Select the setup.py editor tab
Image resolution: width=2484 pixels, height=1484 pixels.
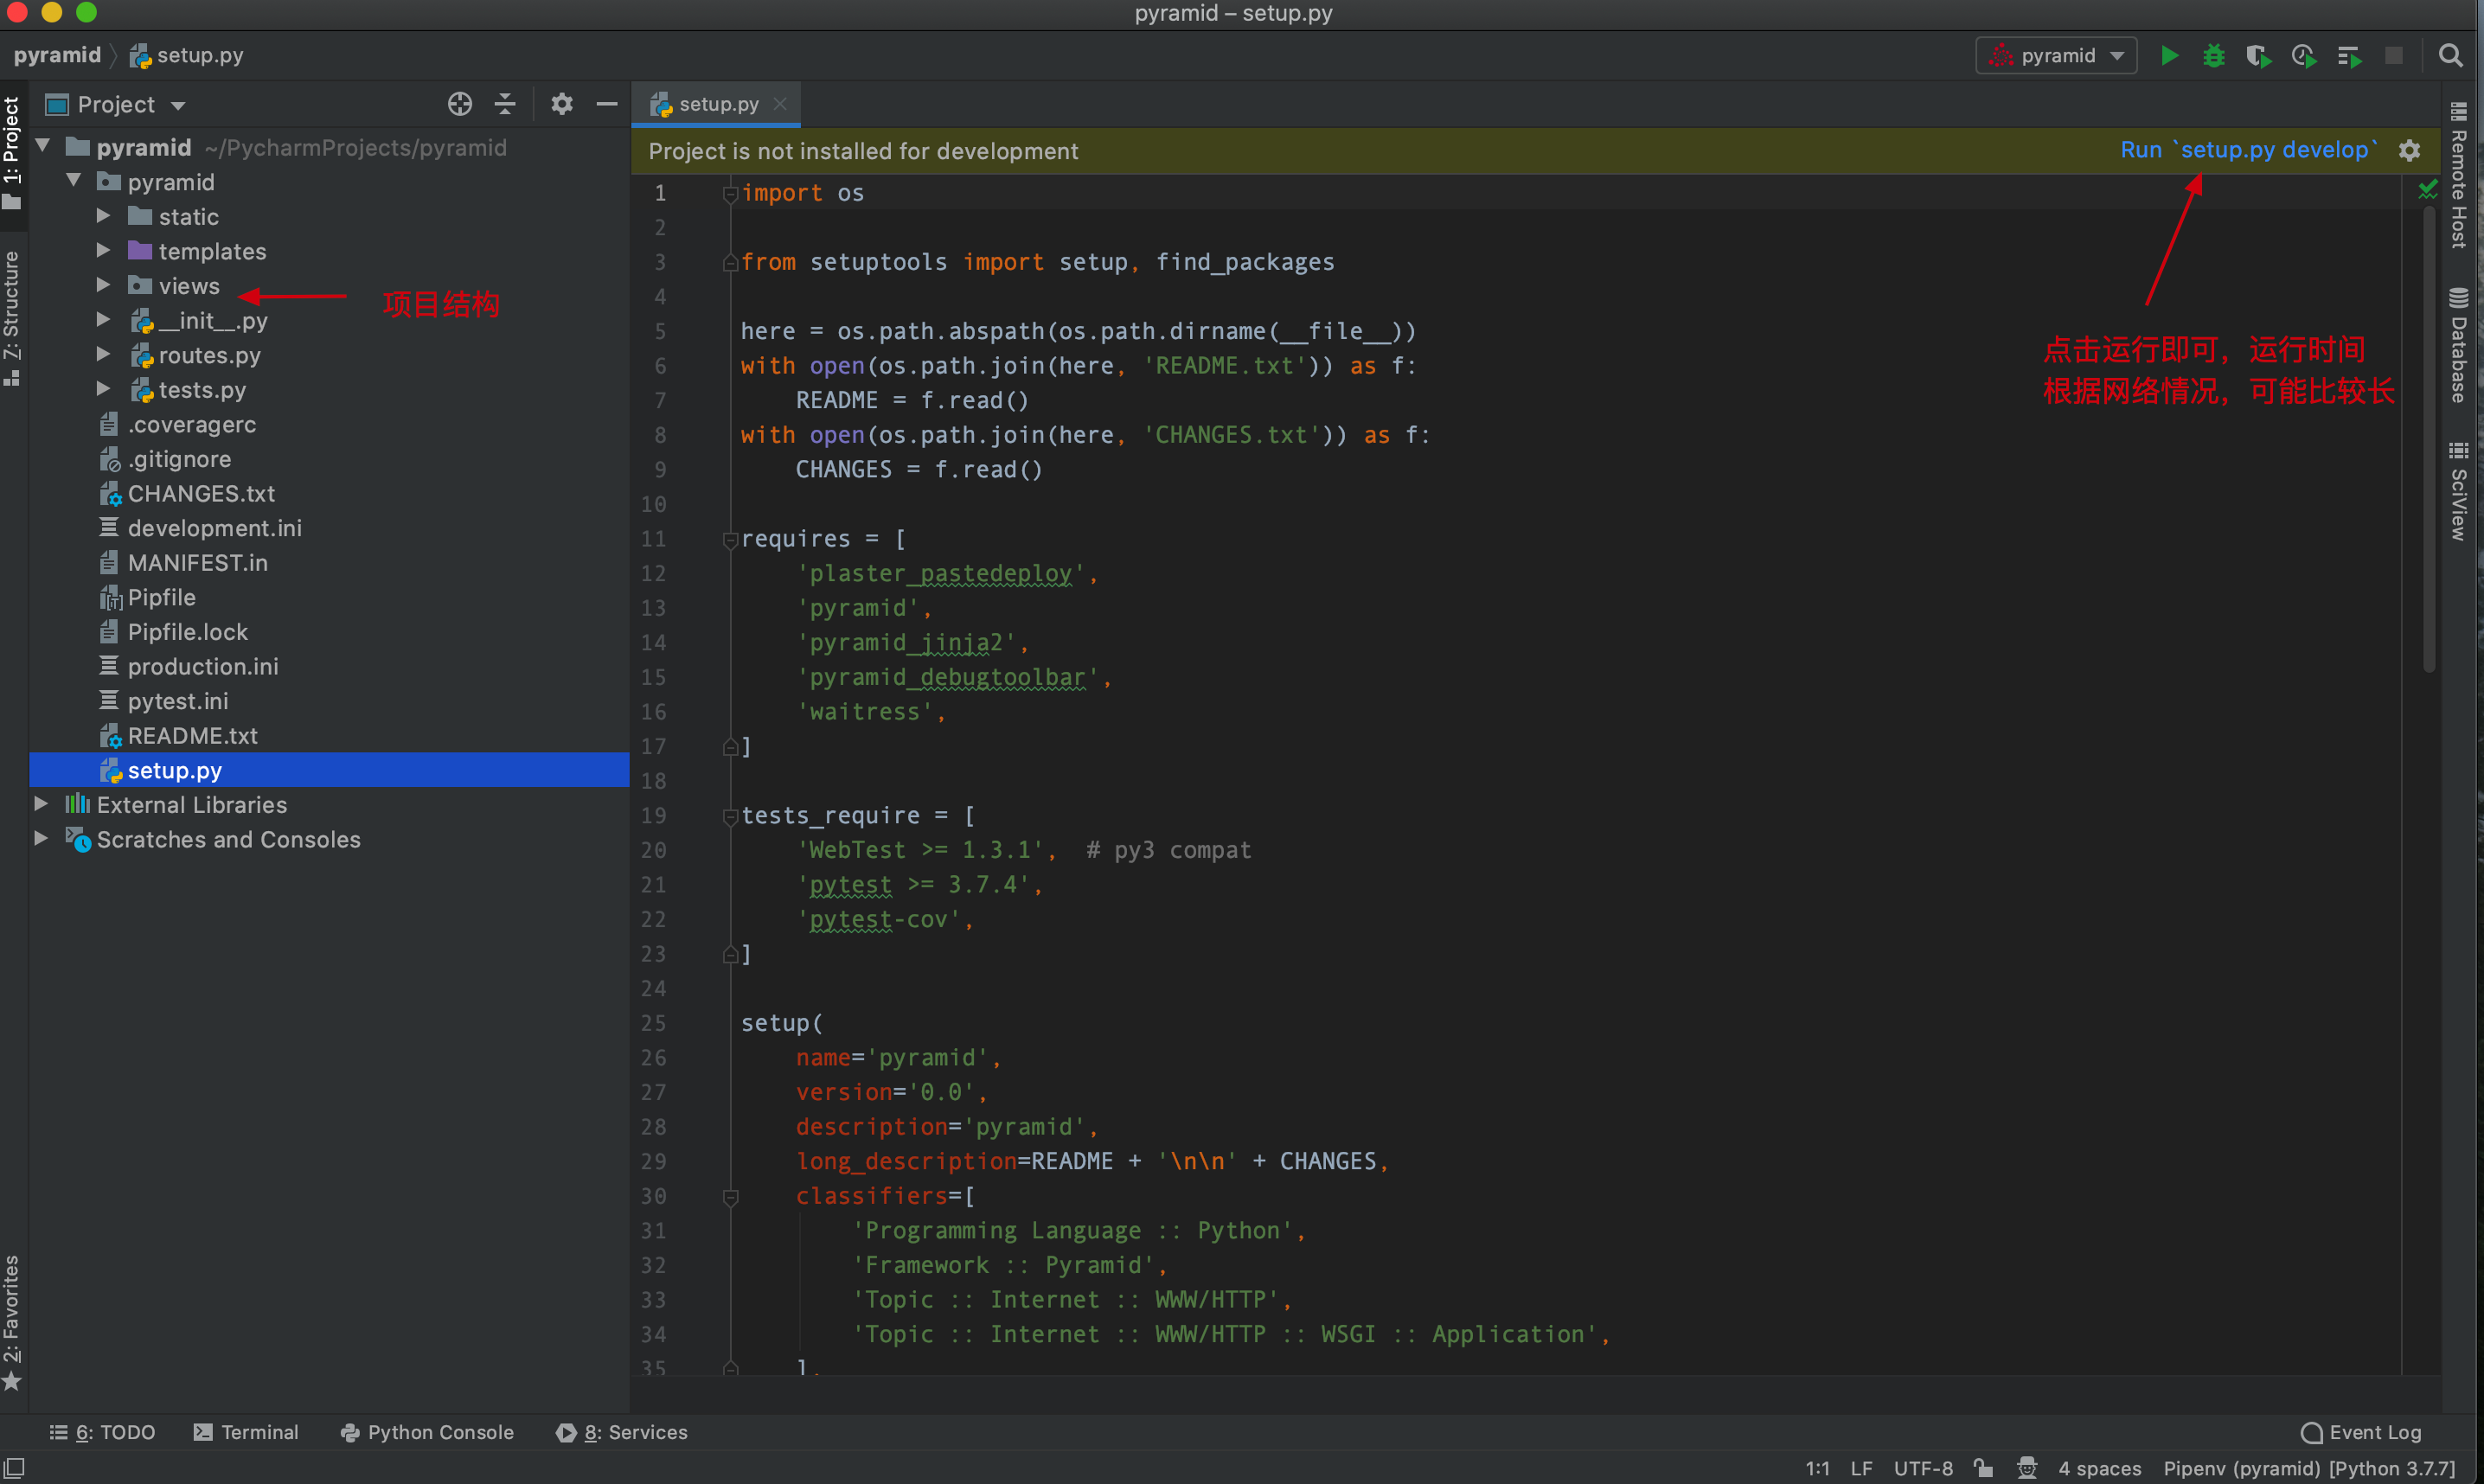(x=716, y=104)
